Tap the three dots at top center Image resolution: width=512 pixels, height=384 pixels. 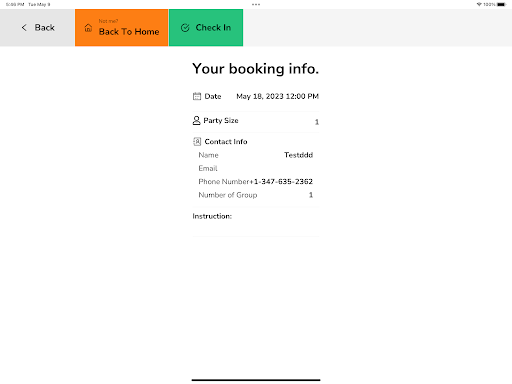256,4
